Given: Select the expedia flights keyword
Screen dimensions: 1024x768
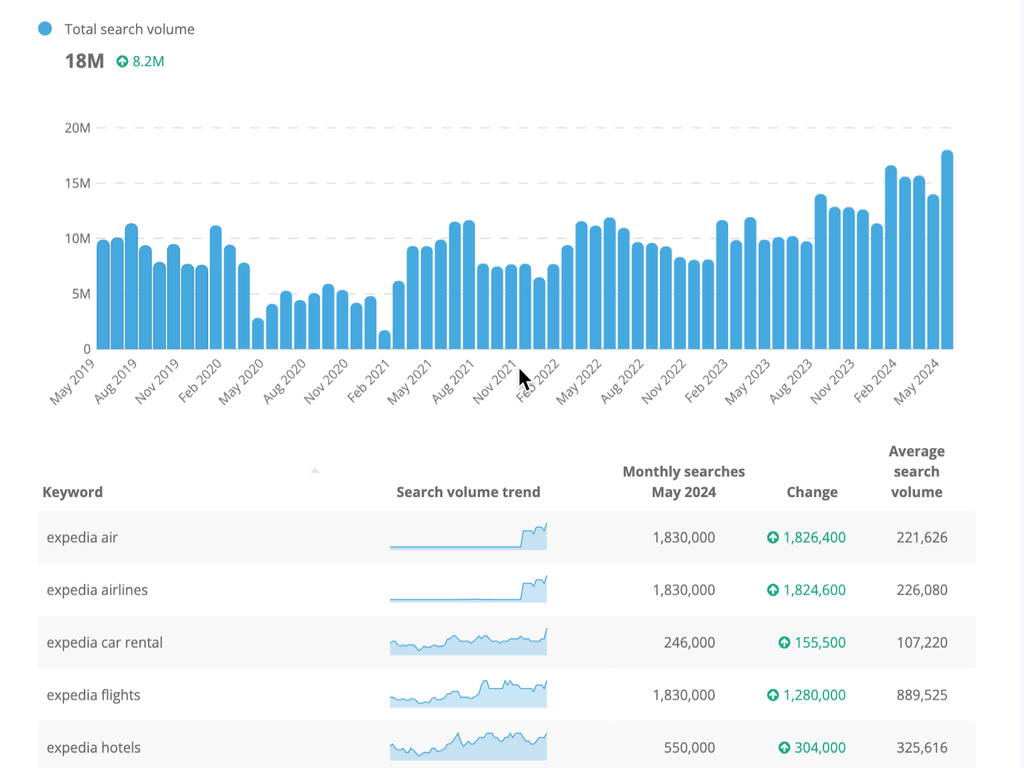Looking at the screenshot, I should coord(93,695).
